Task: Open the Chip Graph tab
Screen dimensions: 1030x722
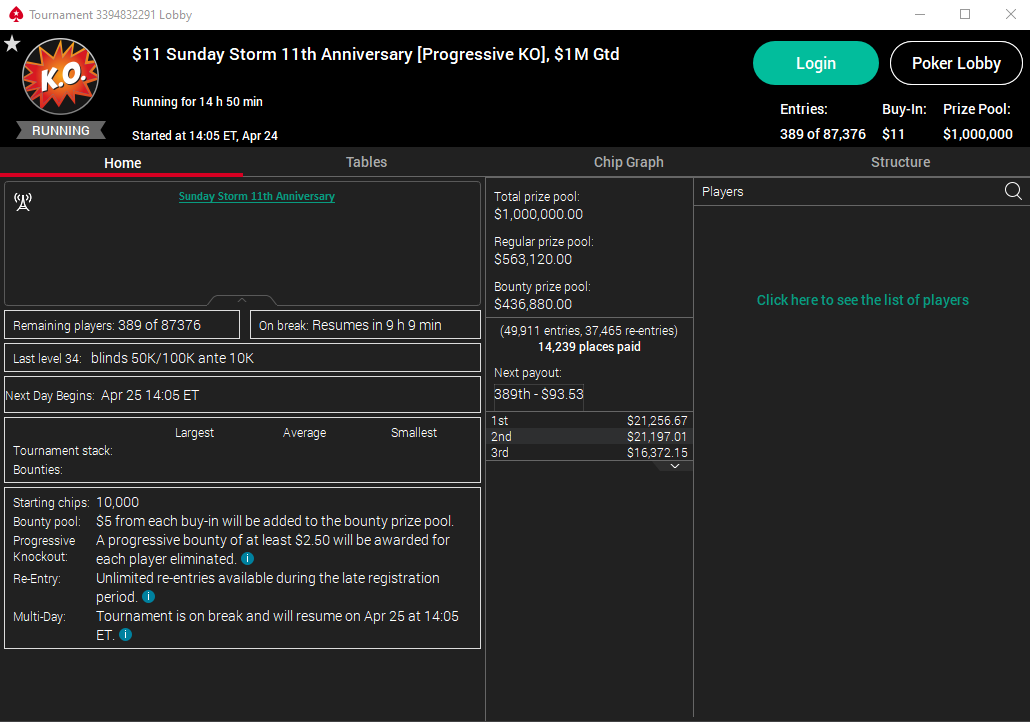Action: point(629,162)
